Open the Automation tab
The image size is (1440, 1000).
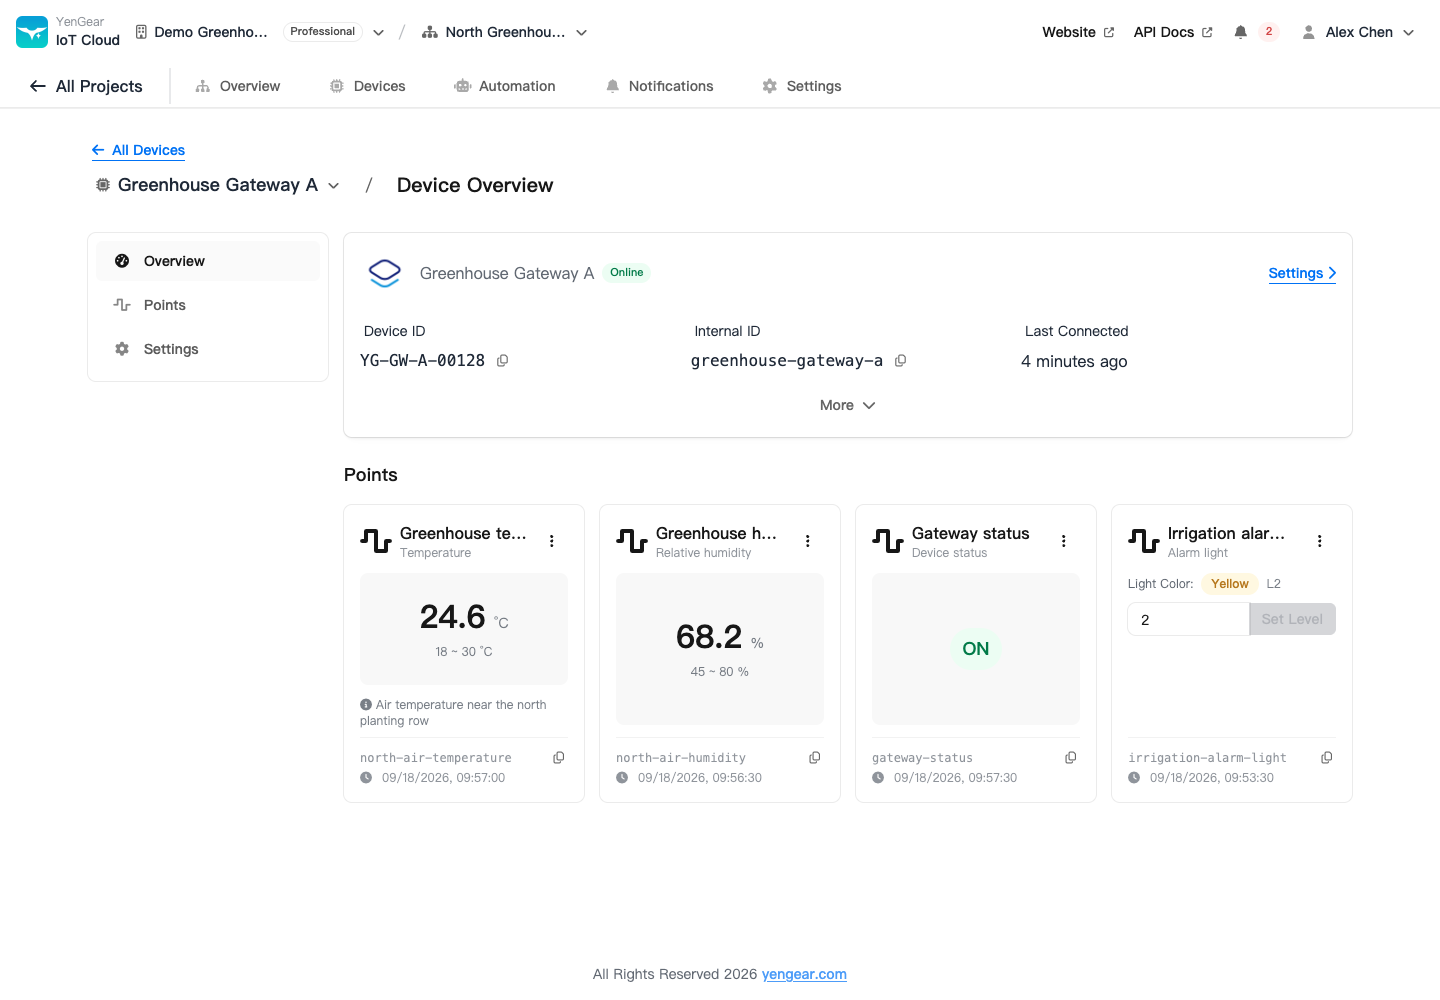pyautogui.click(x=505, y=86)
